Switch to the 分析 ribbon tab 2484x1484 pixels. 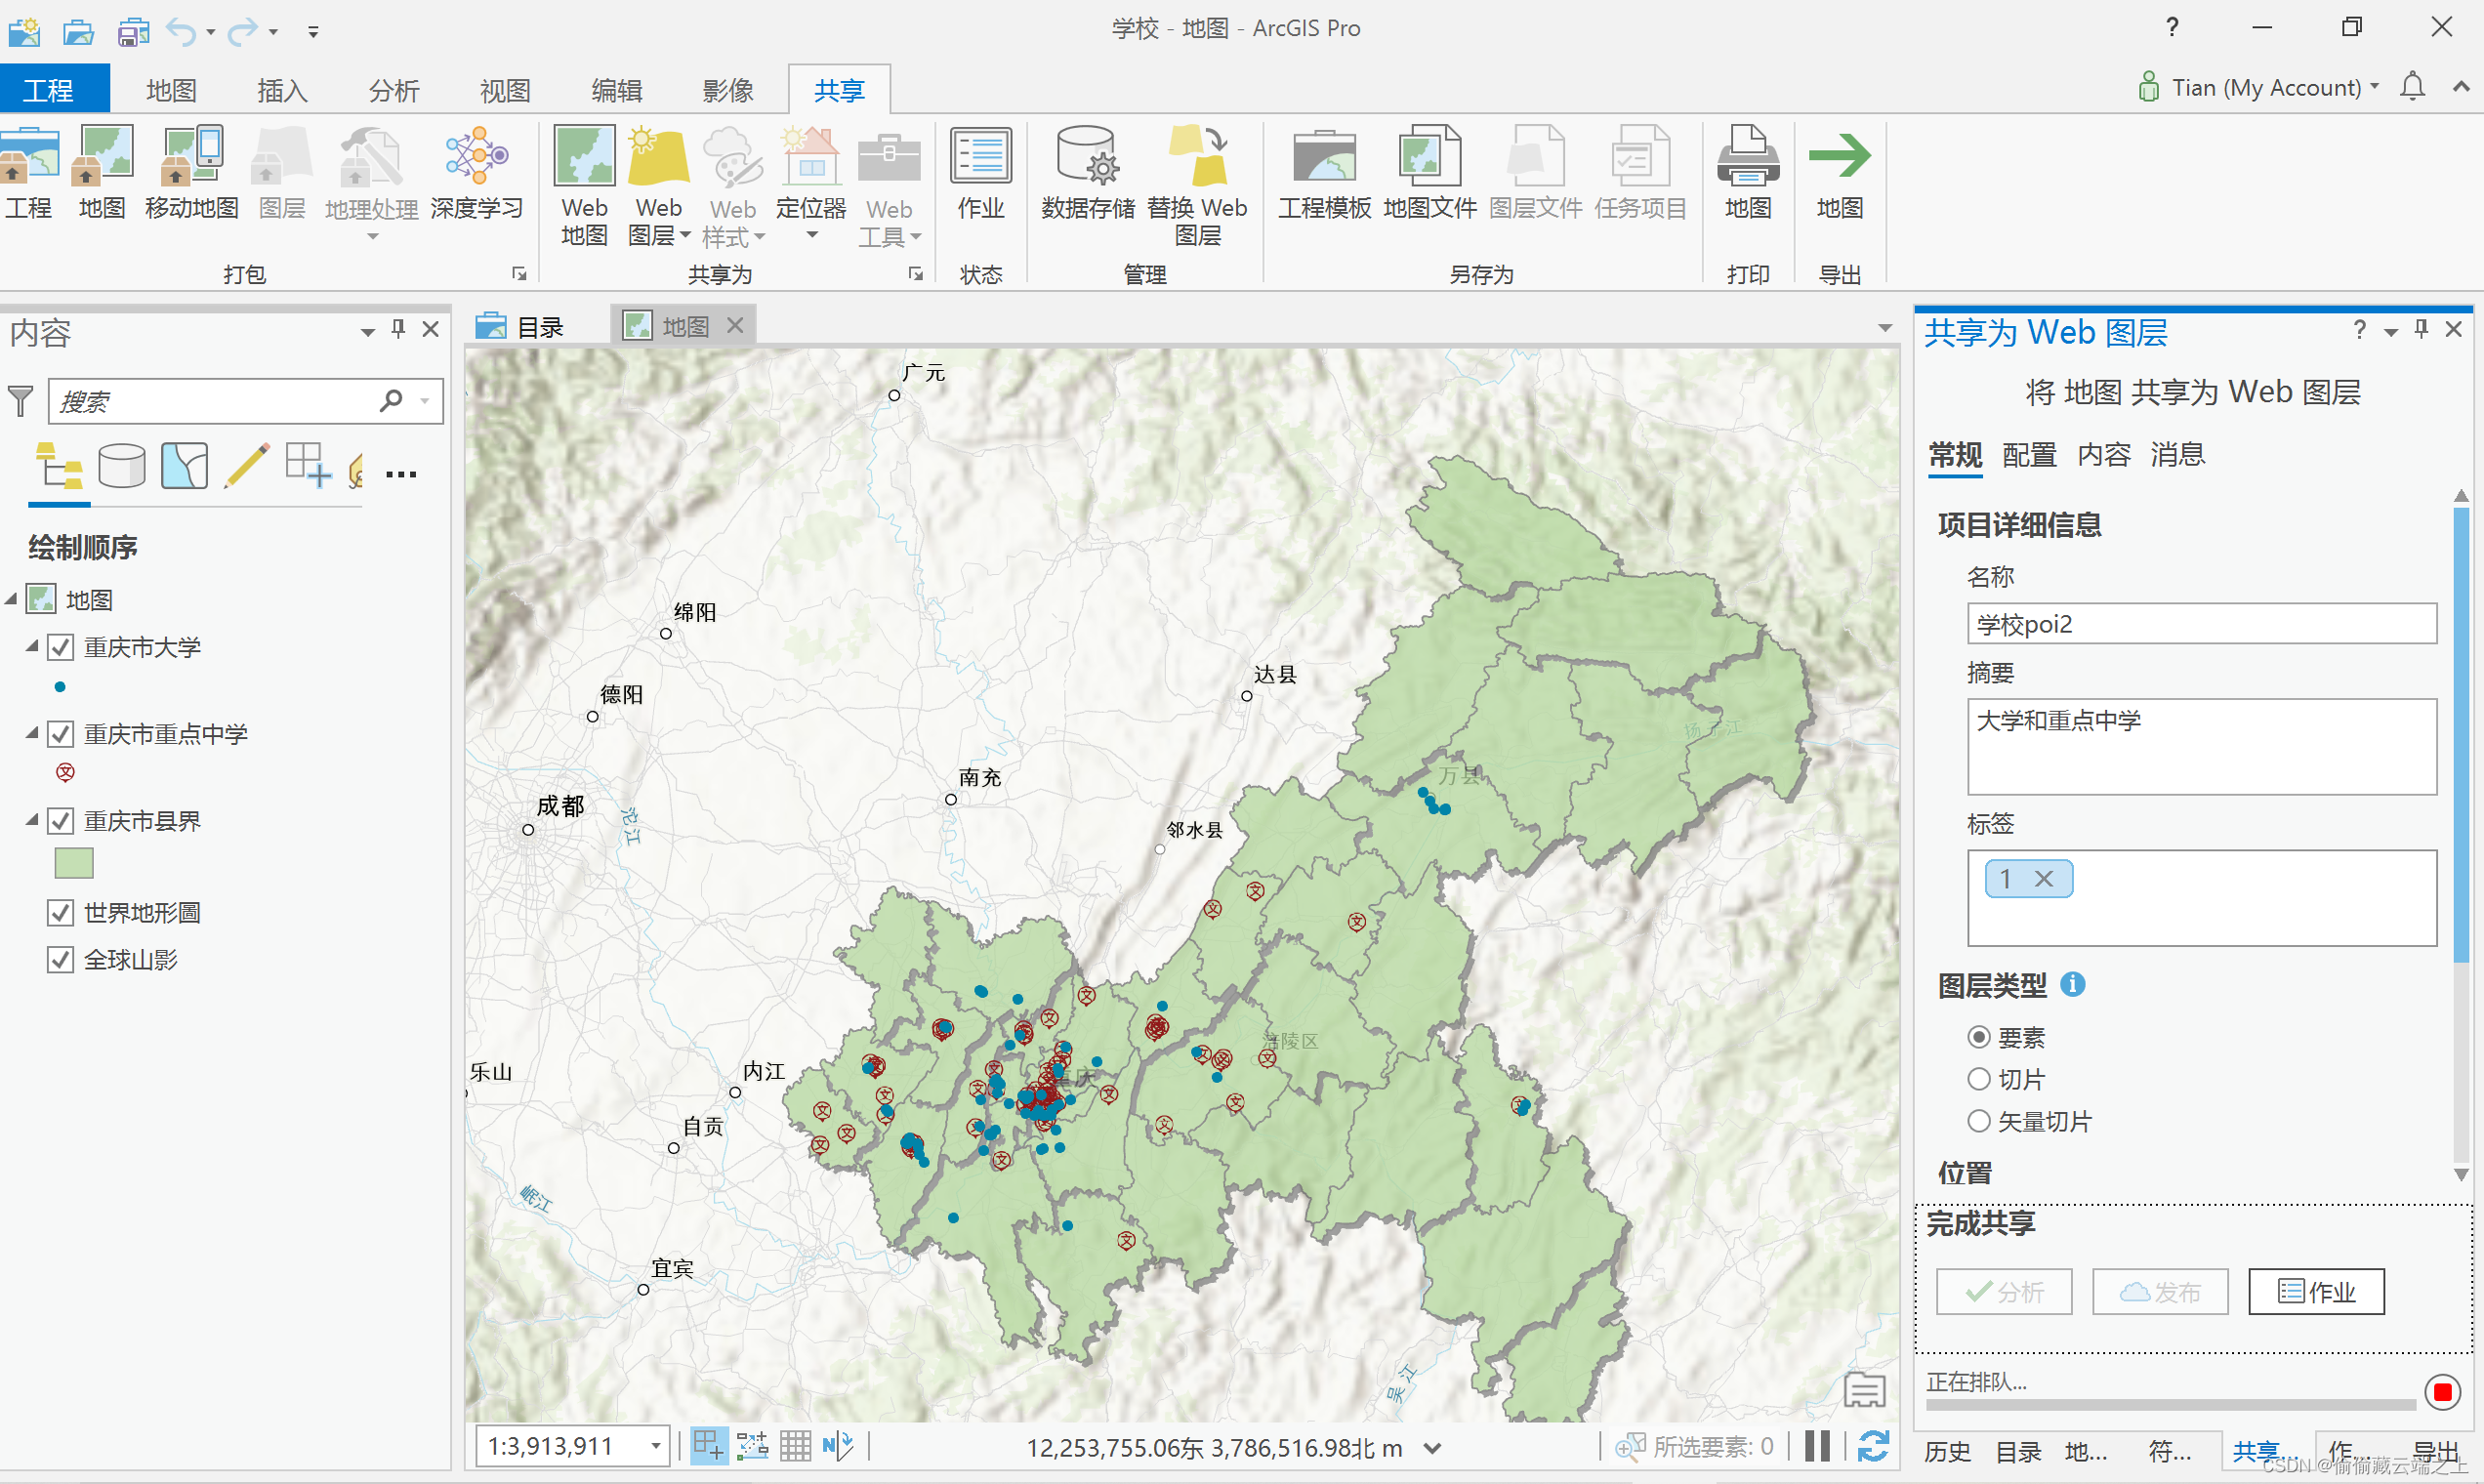(393, 91)
